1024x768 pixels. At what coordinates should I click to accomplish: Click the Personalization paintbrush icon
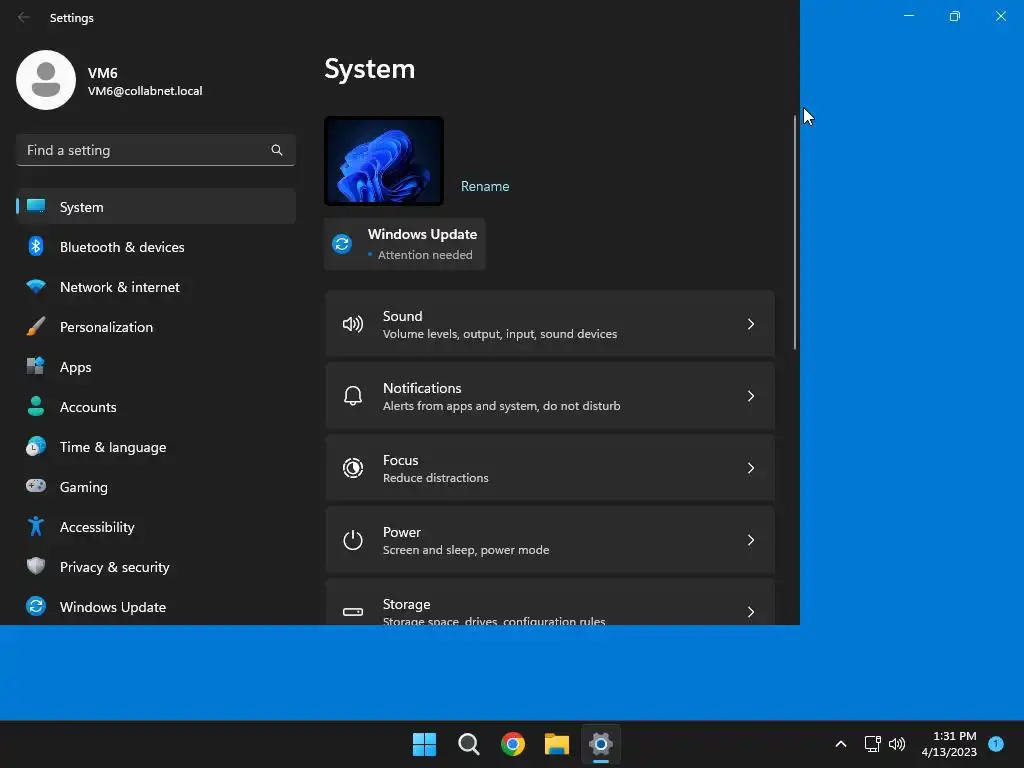36,327
